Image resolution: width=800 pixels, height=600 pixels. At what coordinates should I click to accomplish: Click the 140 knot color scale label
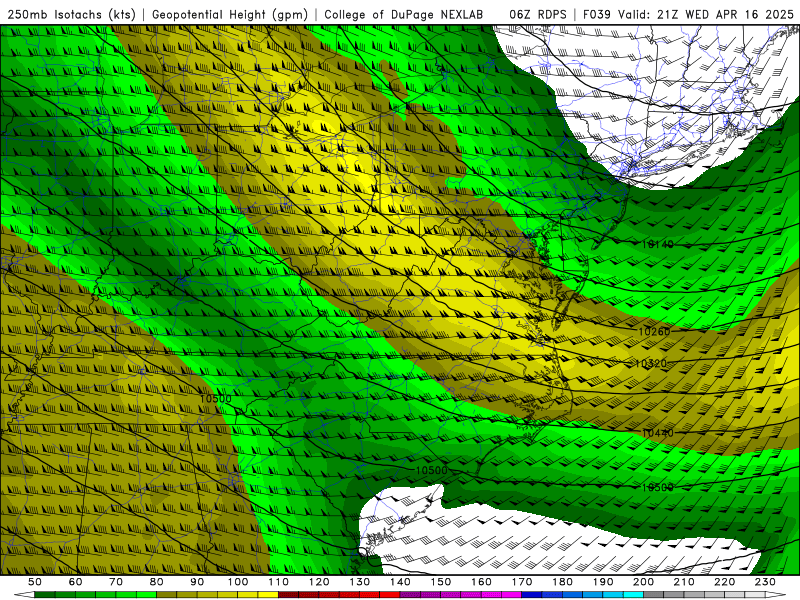[400, 582]
